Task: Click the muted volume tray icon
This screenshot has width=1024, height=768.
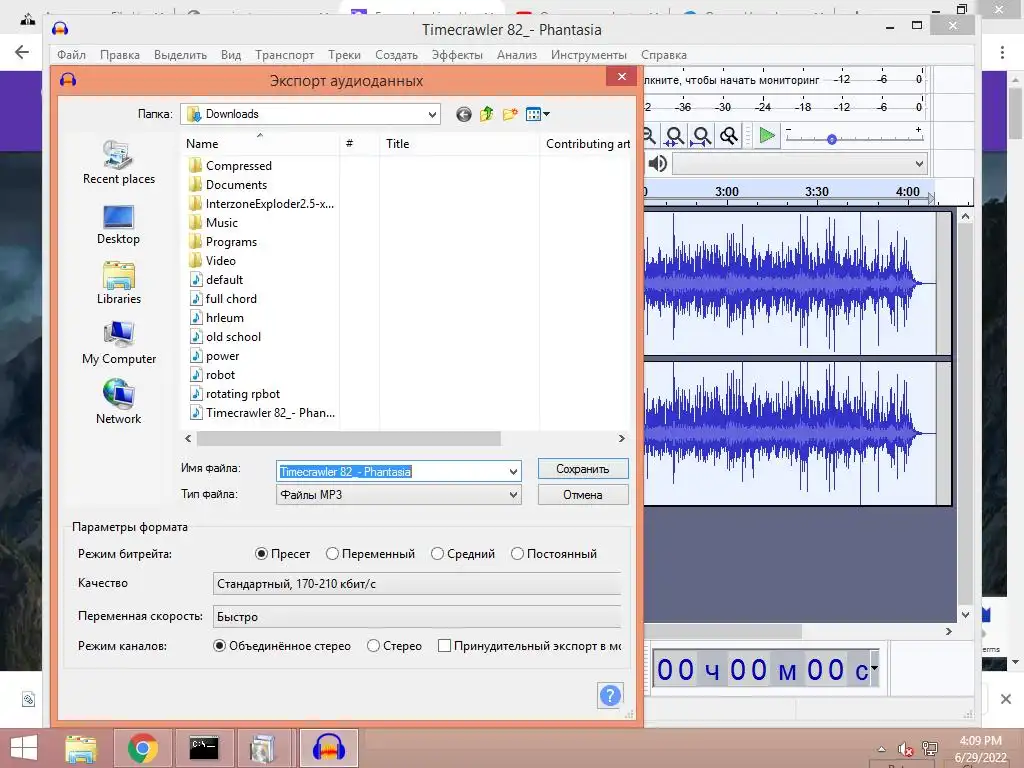Action: pyautogui.click(x=905, y=749)
